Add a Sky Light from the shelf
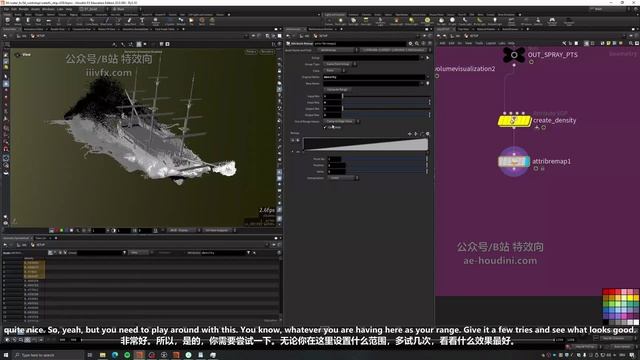The width and height of the screenshot is (640, 360). (441, 21)
